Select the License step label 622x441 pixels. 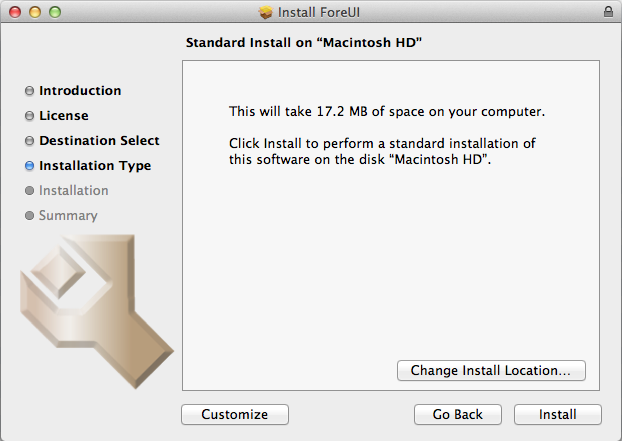click(64, 116)
